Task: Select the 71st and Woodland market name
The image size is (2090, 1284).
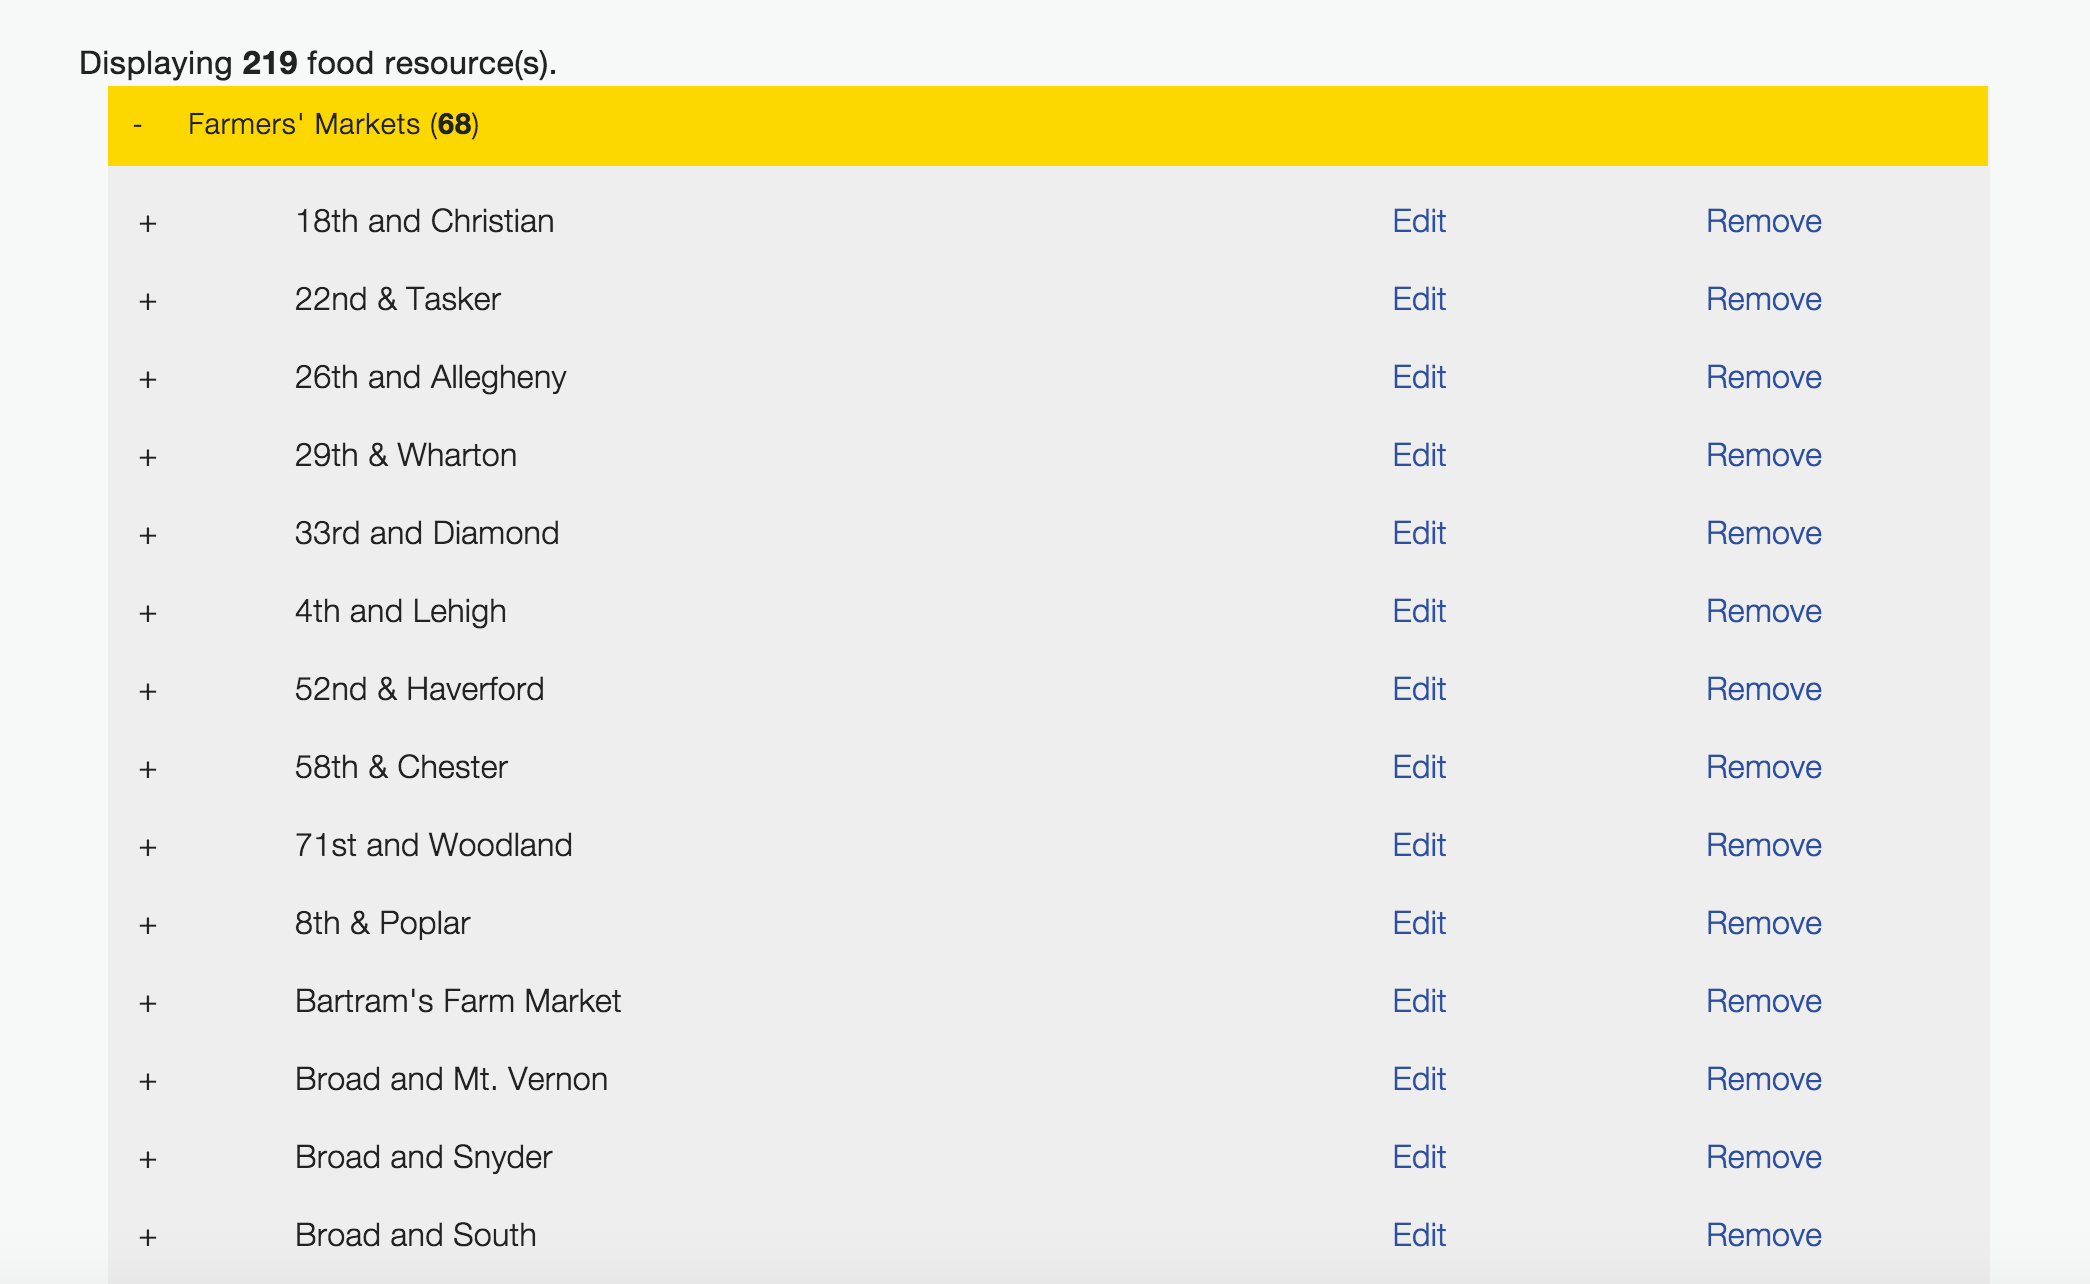Action: coord(433,845)
